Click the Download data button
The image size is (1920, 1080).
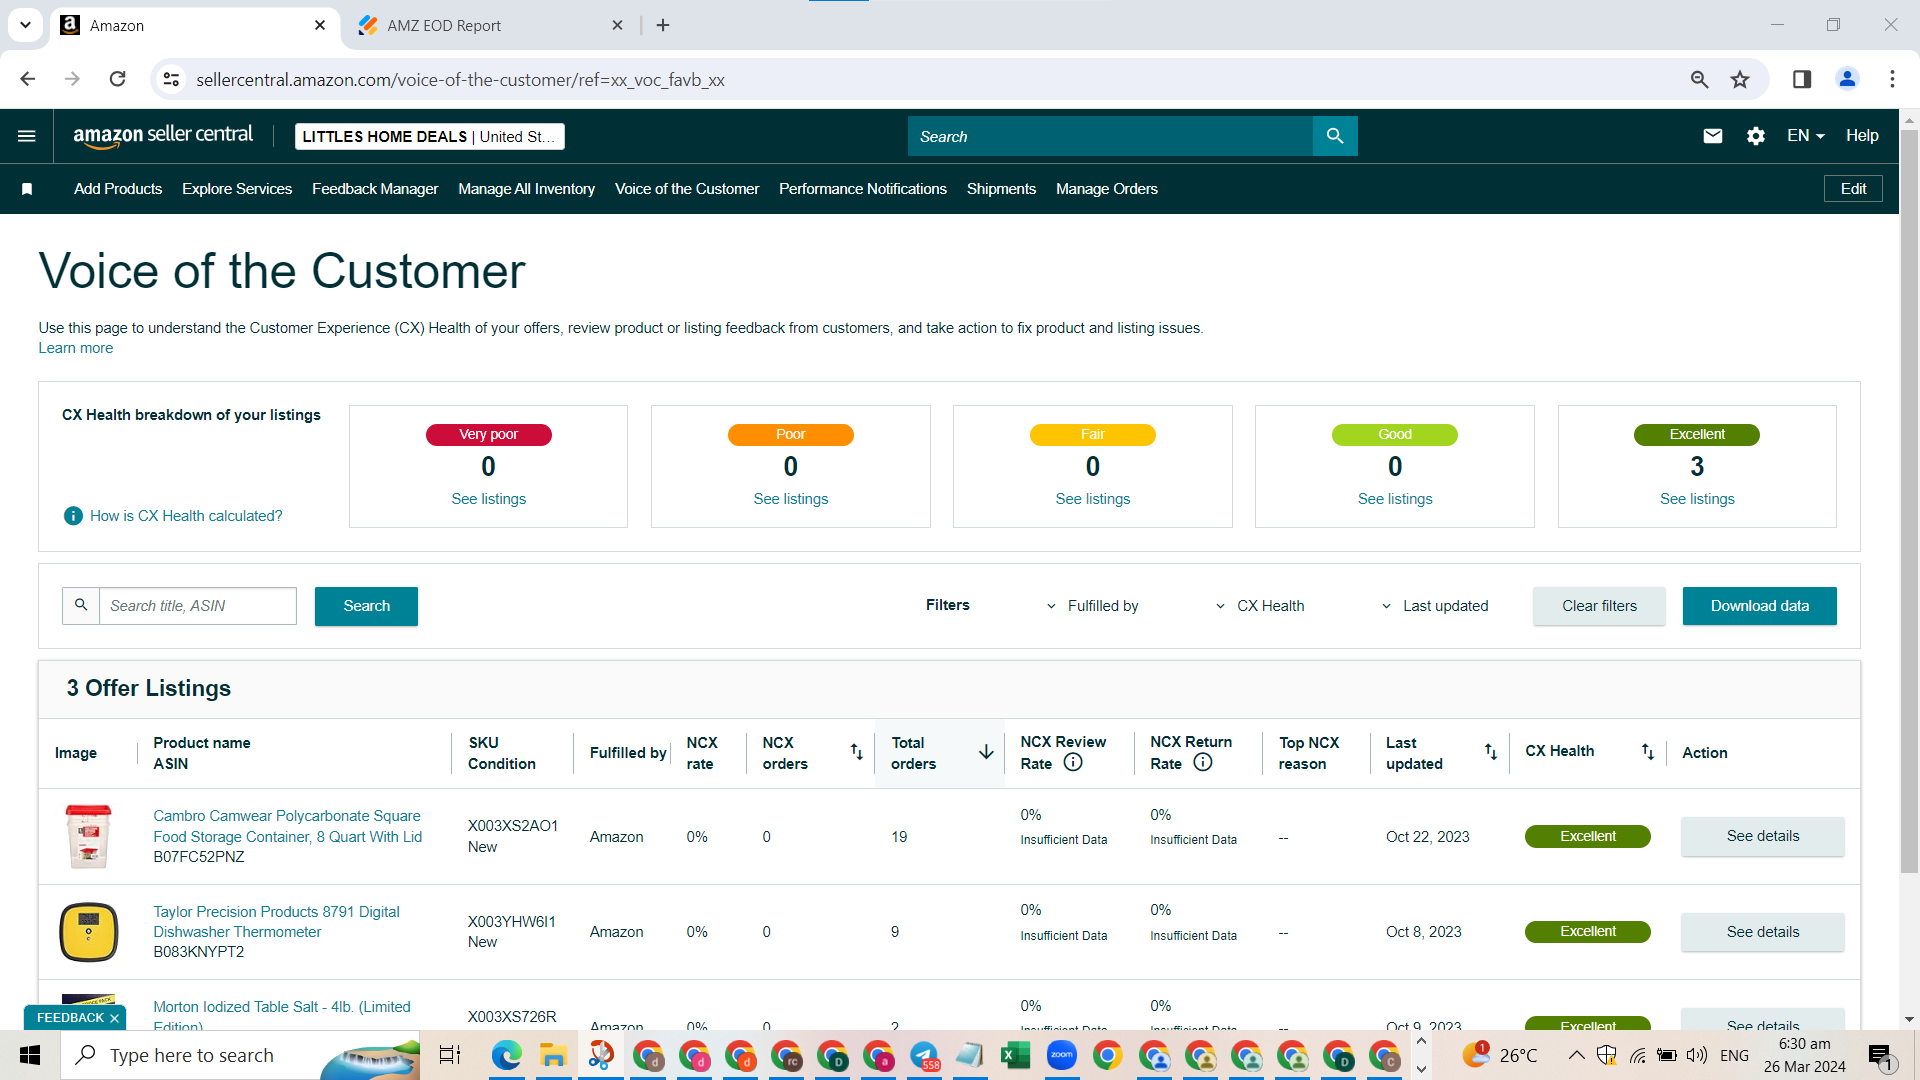1759,606
